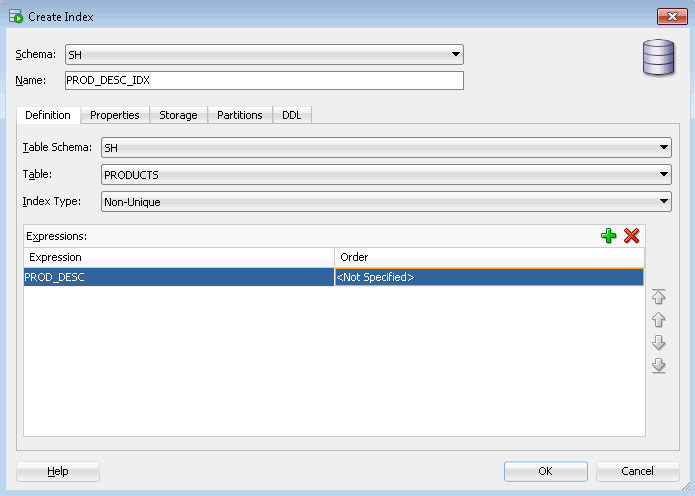Click the move expression up arrow
Viewport: 695px width, 496px height.
click(658, 320)
